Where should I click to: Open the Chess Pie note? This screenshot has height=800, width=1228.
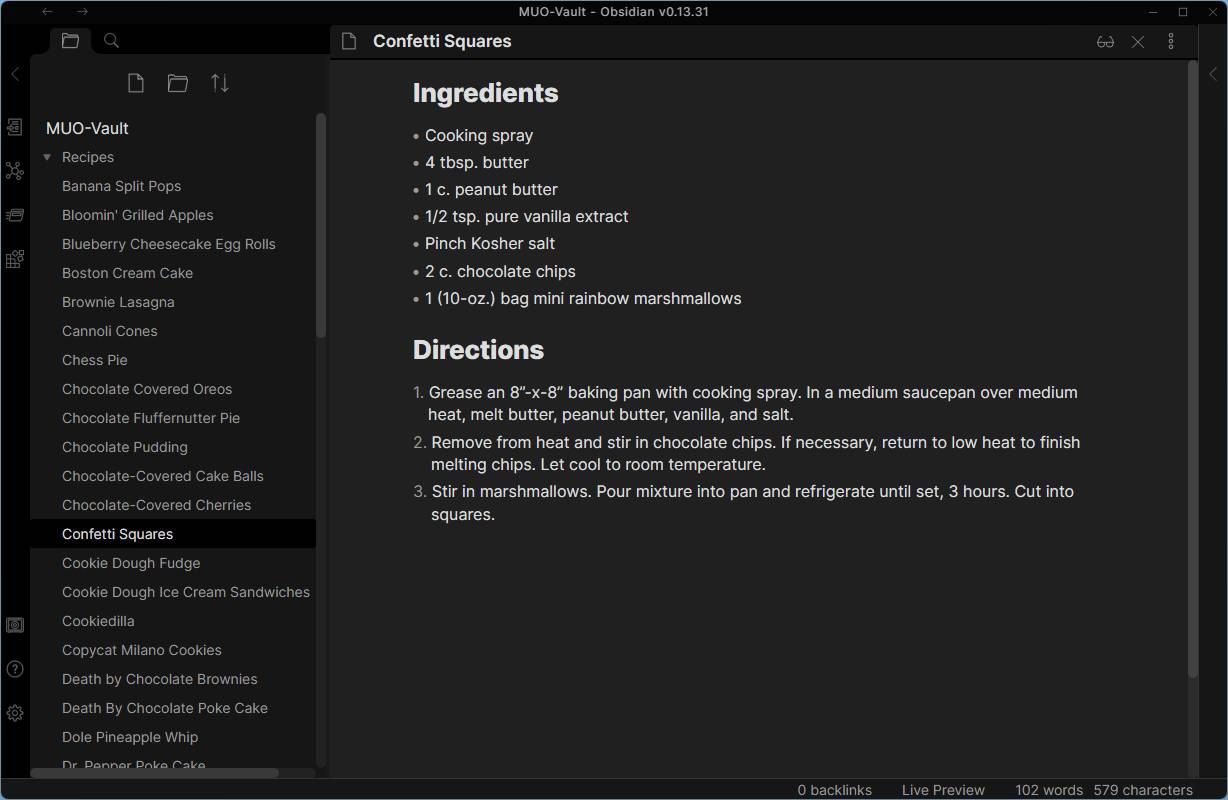click(x=173, y=360)
